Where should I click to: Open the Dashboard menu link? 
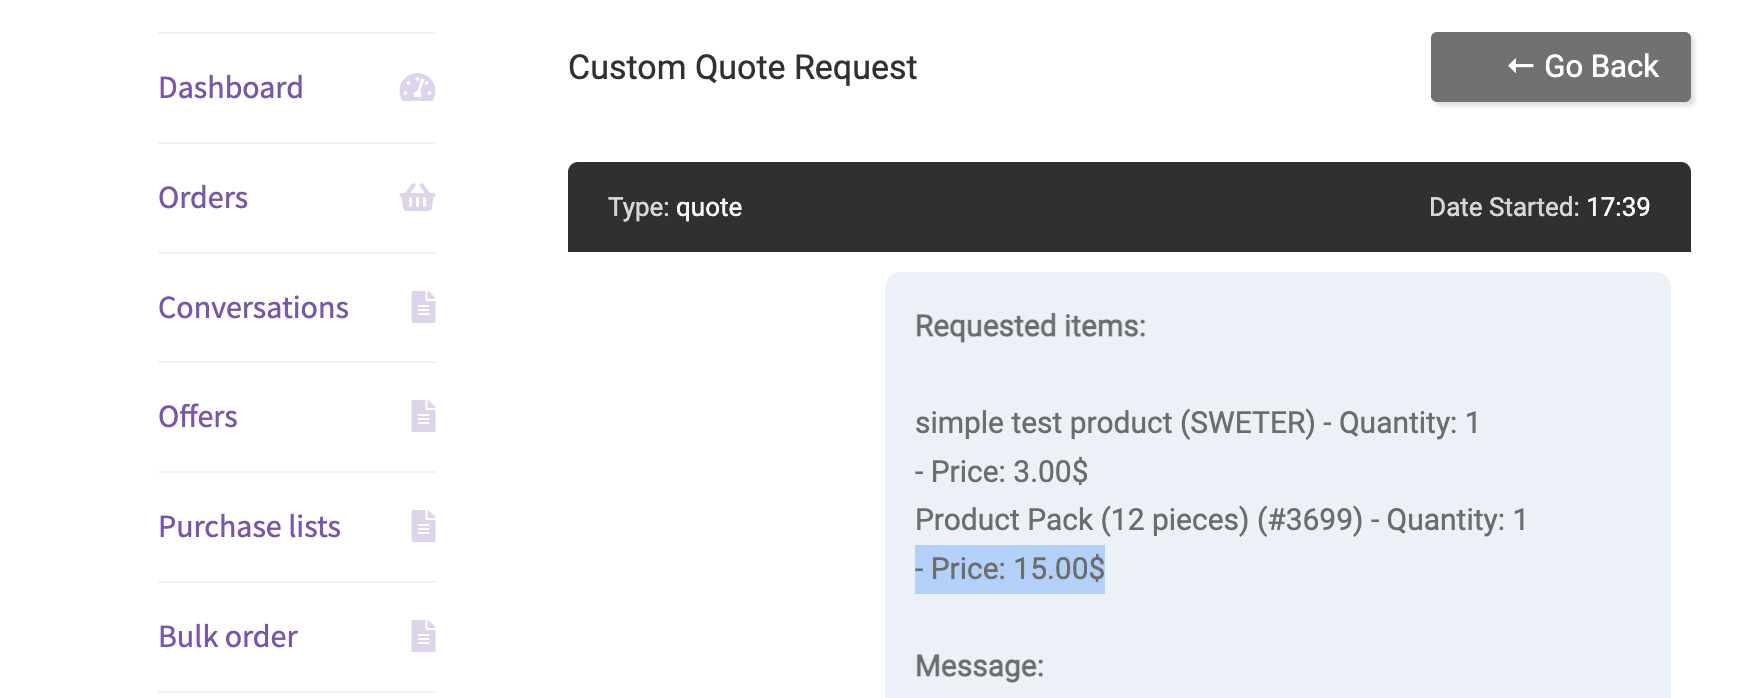230,88
